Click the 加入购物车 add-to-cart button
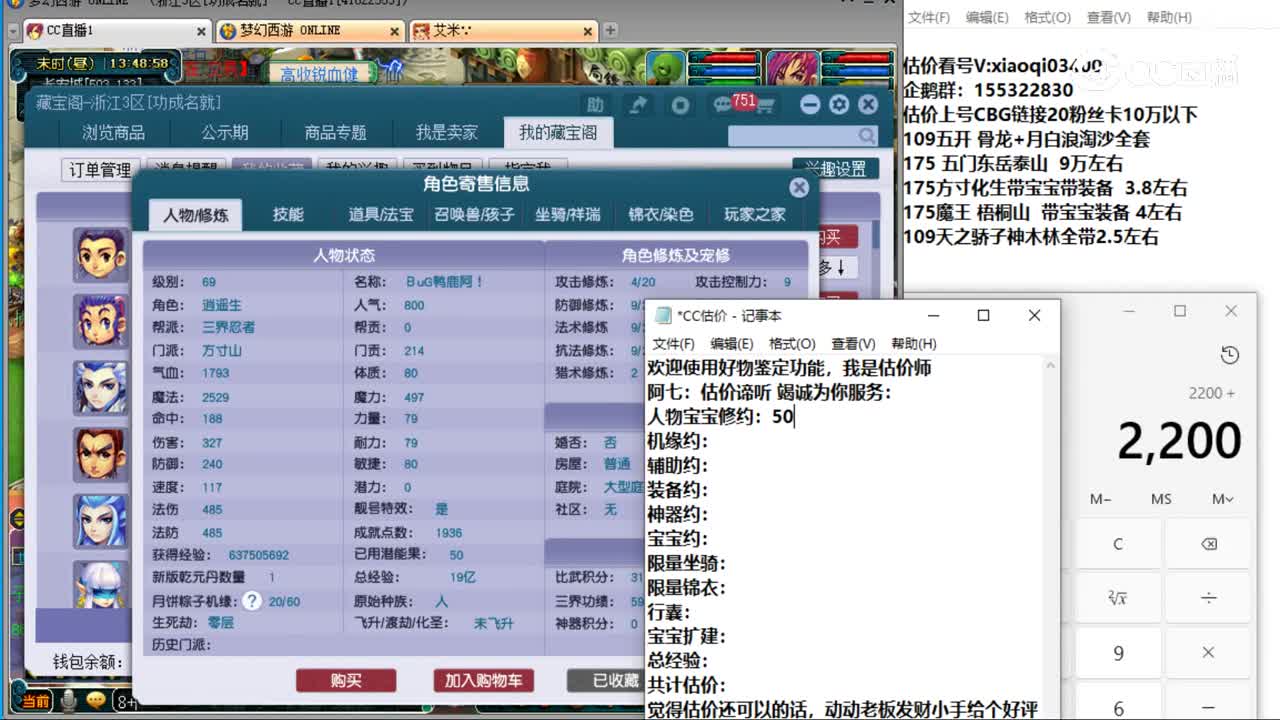The height and width of the screenshot is (720, 1280). pos(483,679)
